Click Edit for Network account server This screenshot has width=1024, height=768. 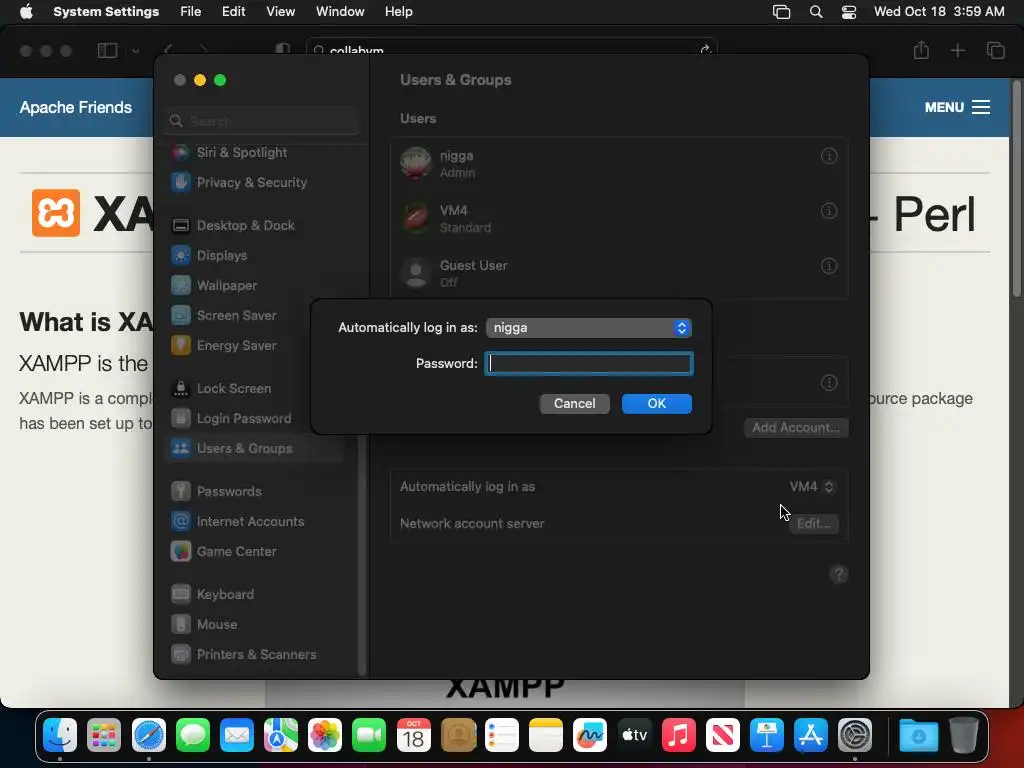[x=813, y=524]
